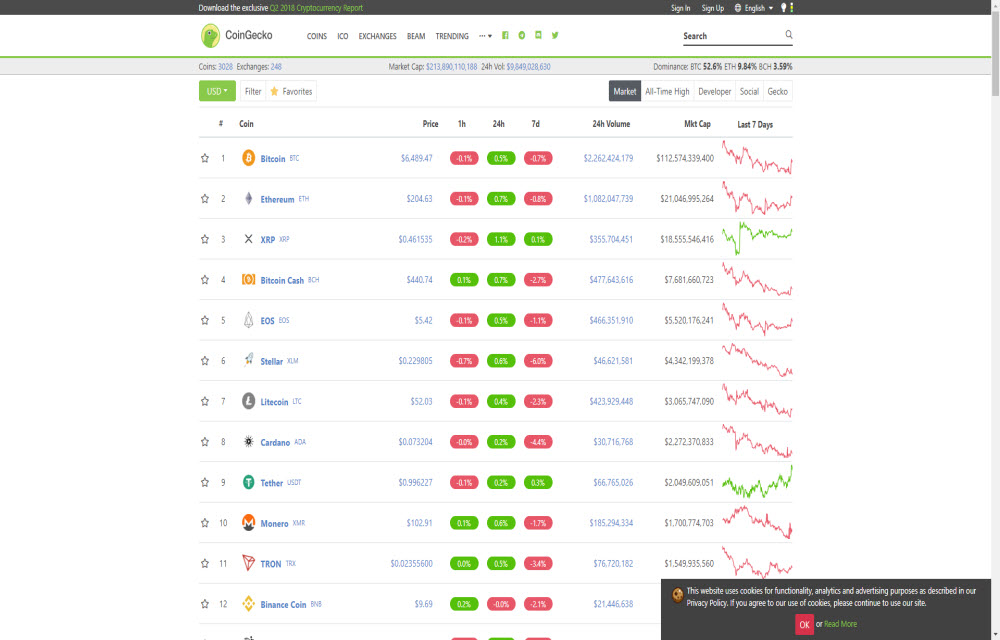Favorite Litecoin with its star
1000x640 pixels.
coord(205,401)
